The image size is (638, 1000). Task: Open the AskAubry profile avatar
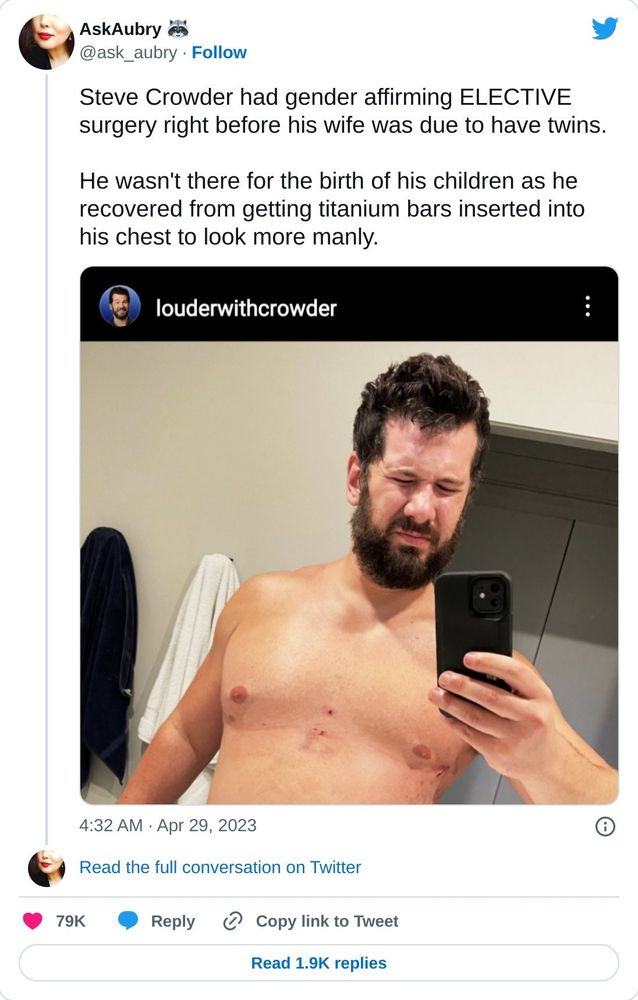click(47, 41)
